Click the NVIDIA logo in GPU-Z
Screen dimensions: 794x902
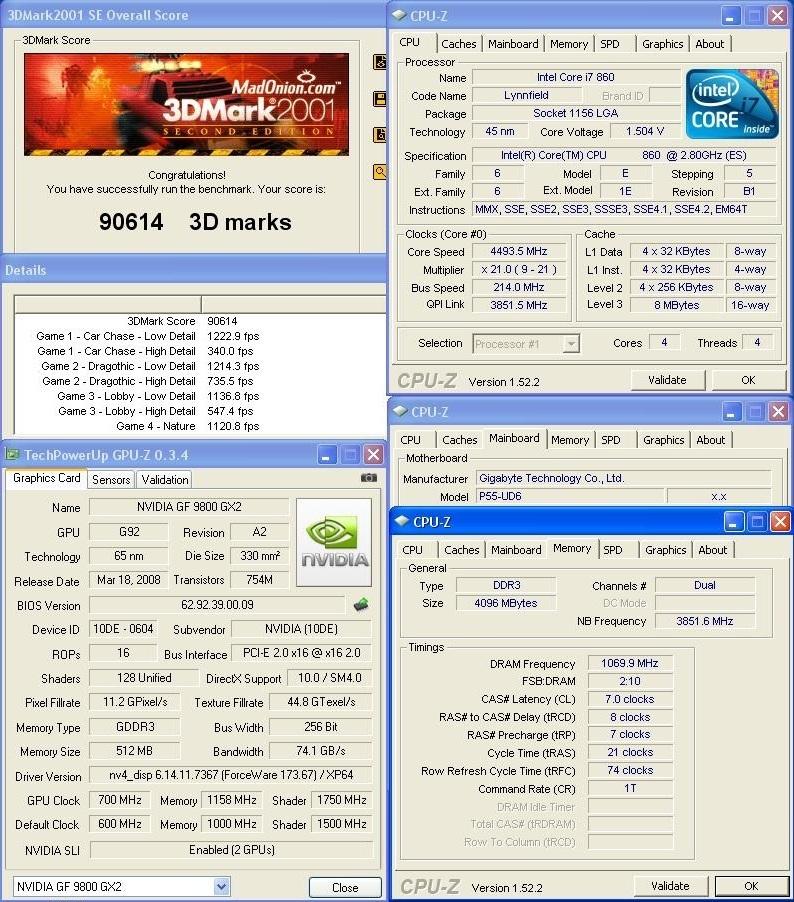click(334, 542)
